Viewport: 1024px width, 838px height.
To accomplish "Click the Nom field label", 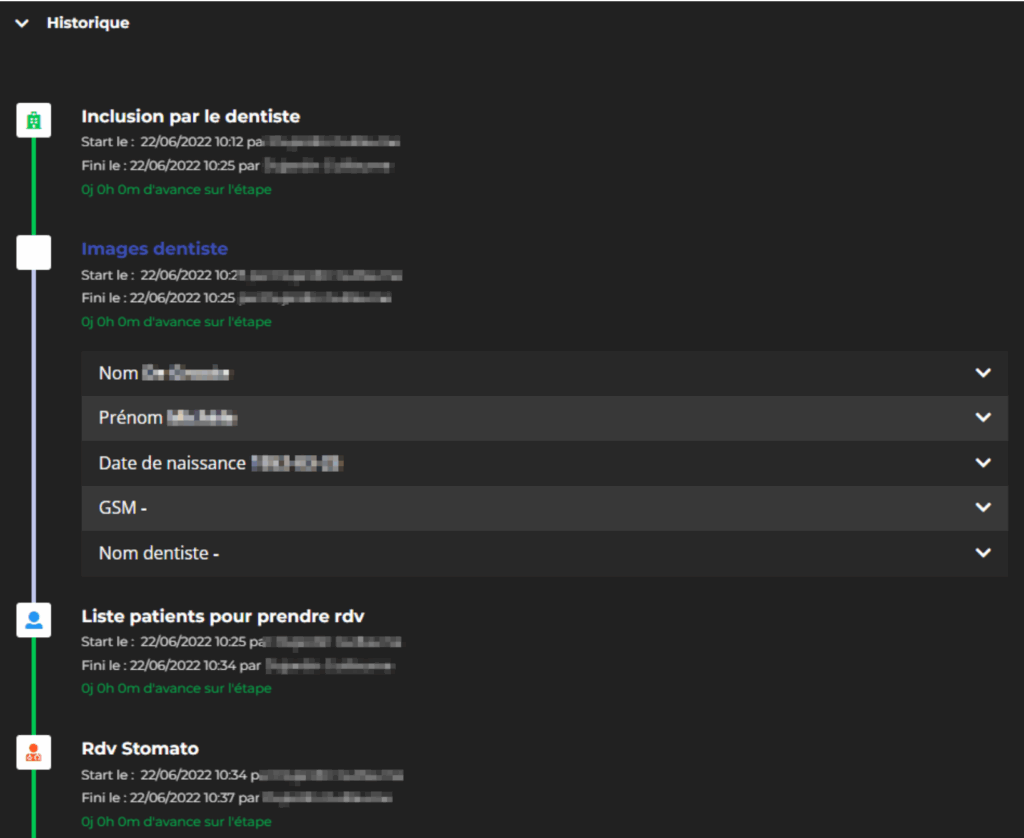I will click(118, 373).
